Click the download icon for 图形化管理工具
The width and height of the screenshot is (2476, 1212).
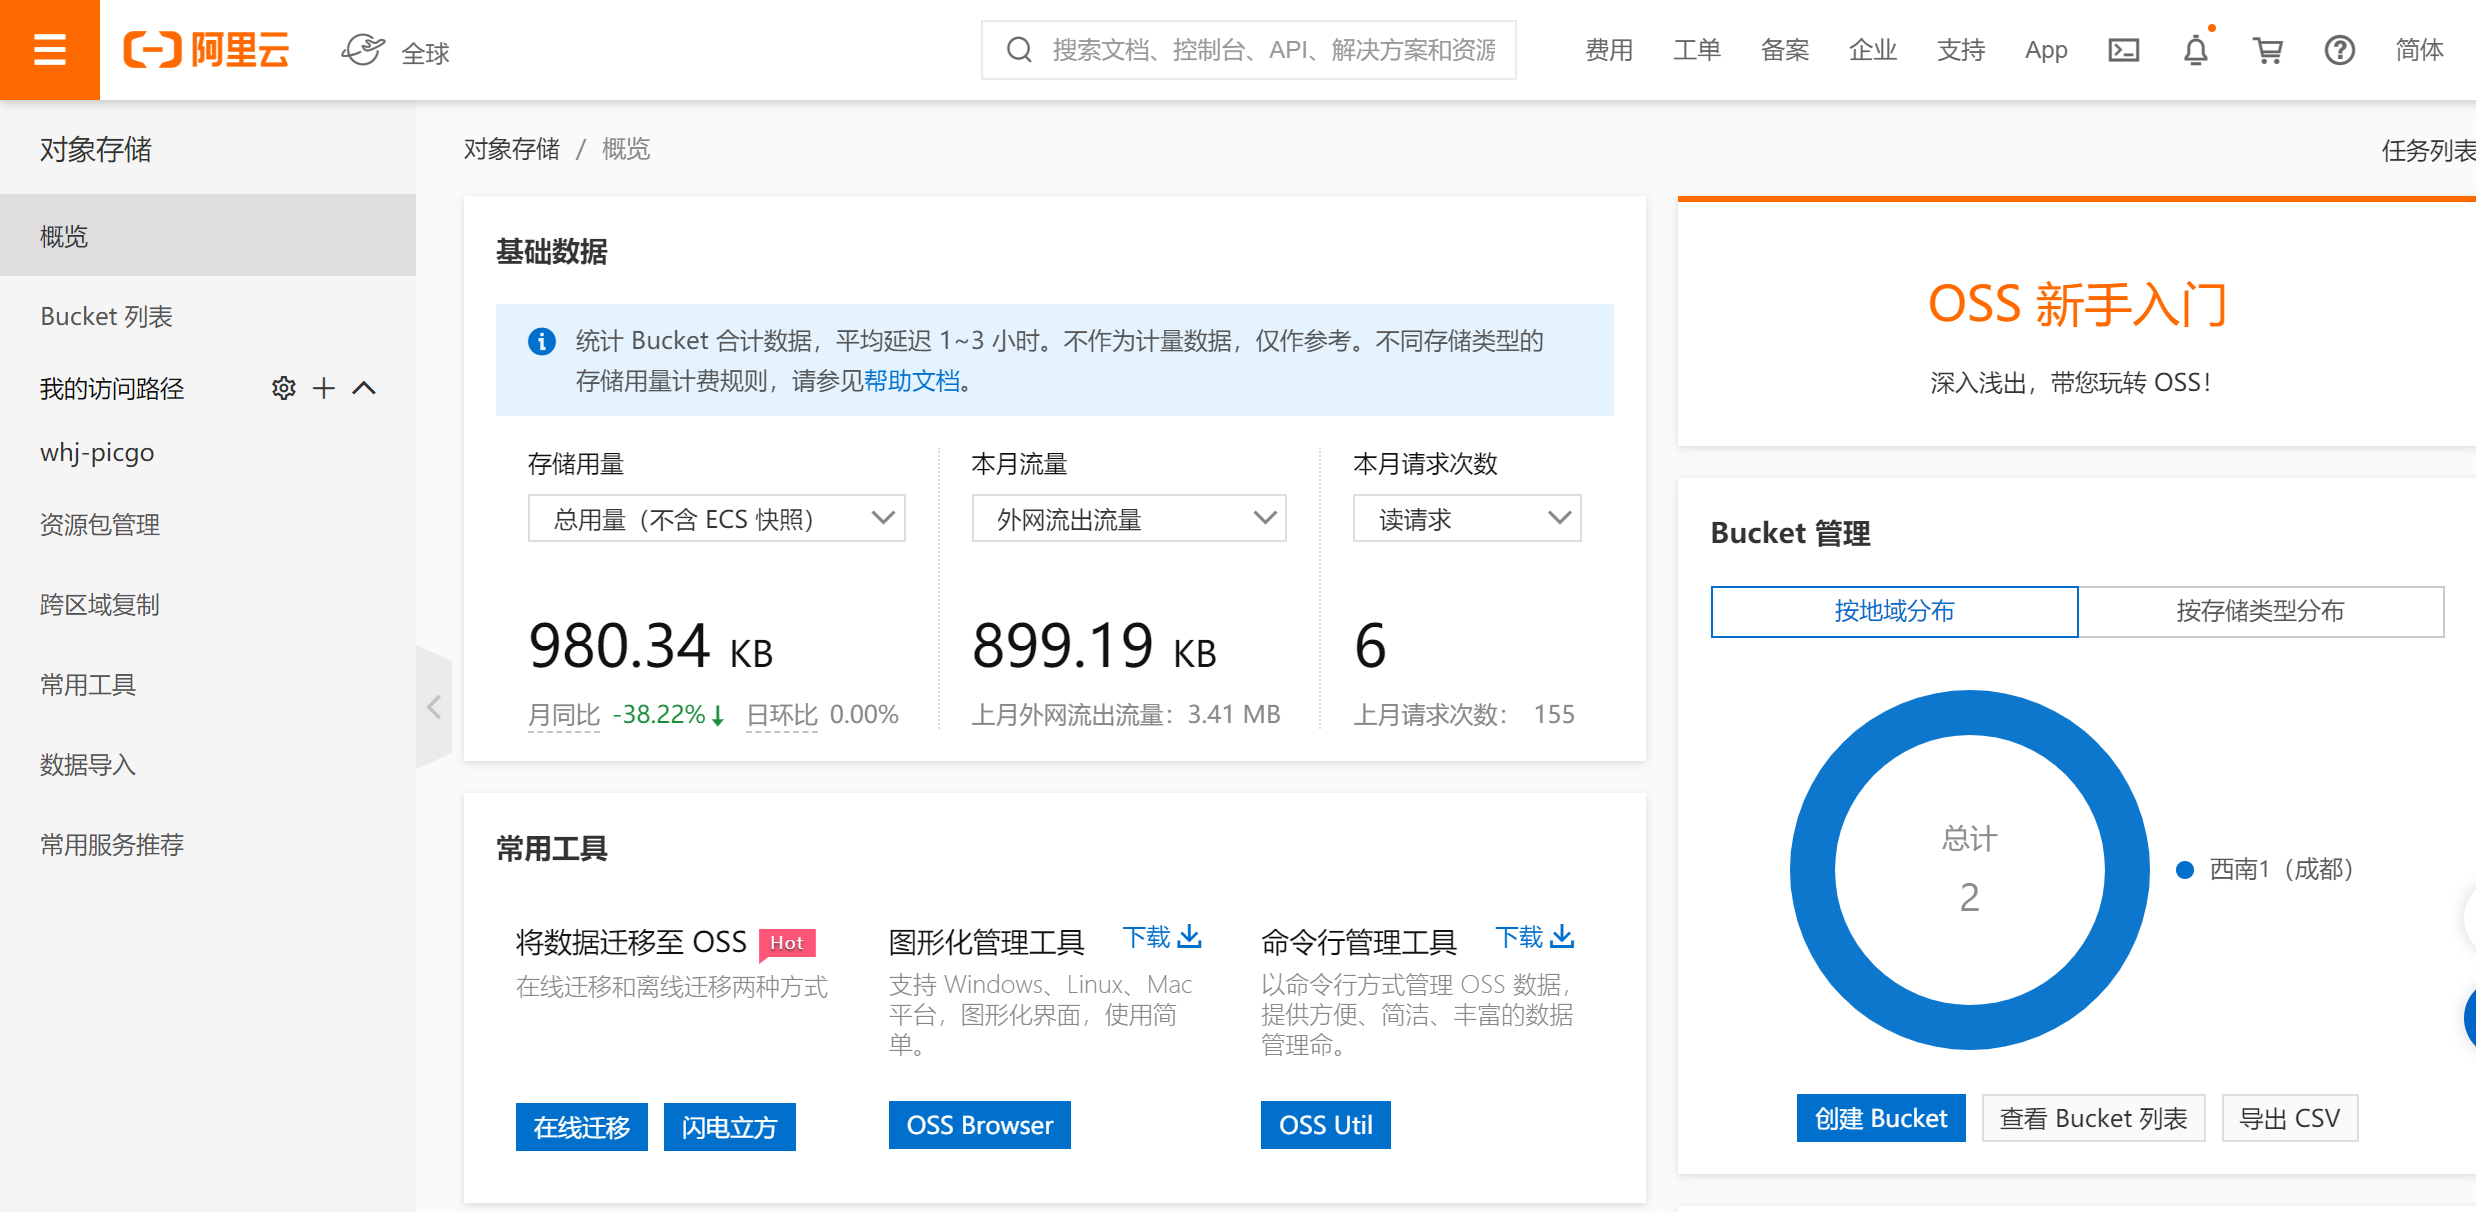[1189, 937]
